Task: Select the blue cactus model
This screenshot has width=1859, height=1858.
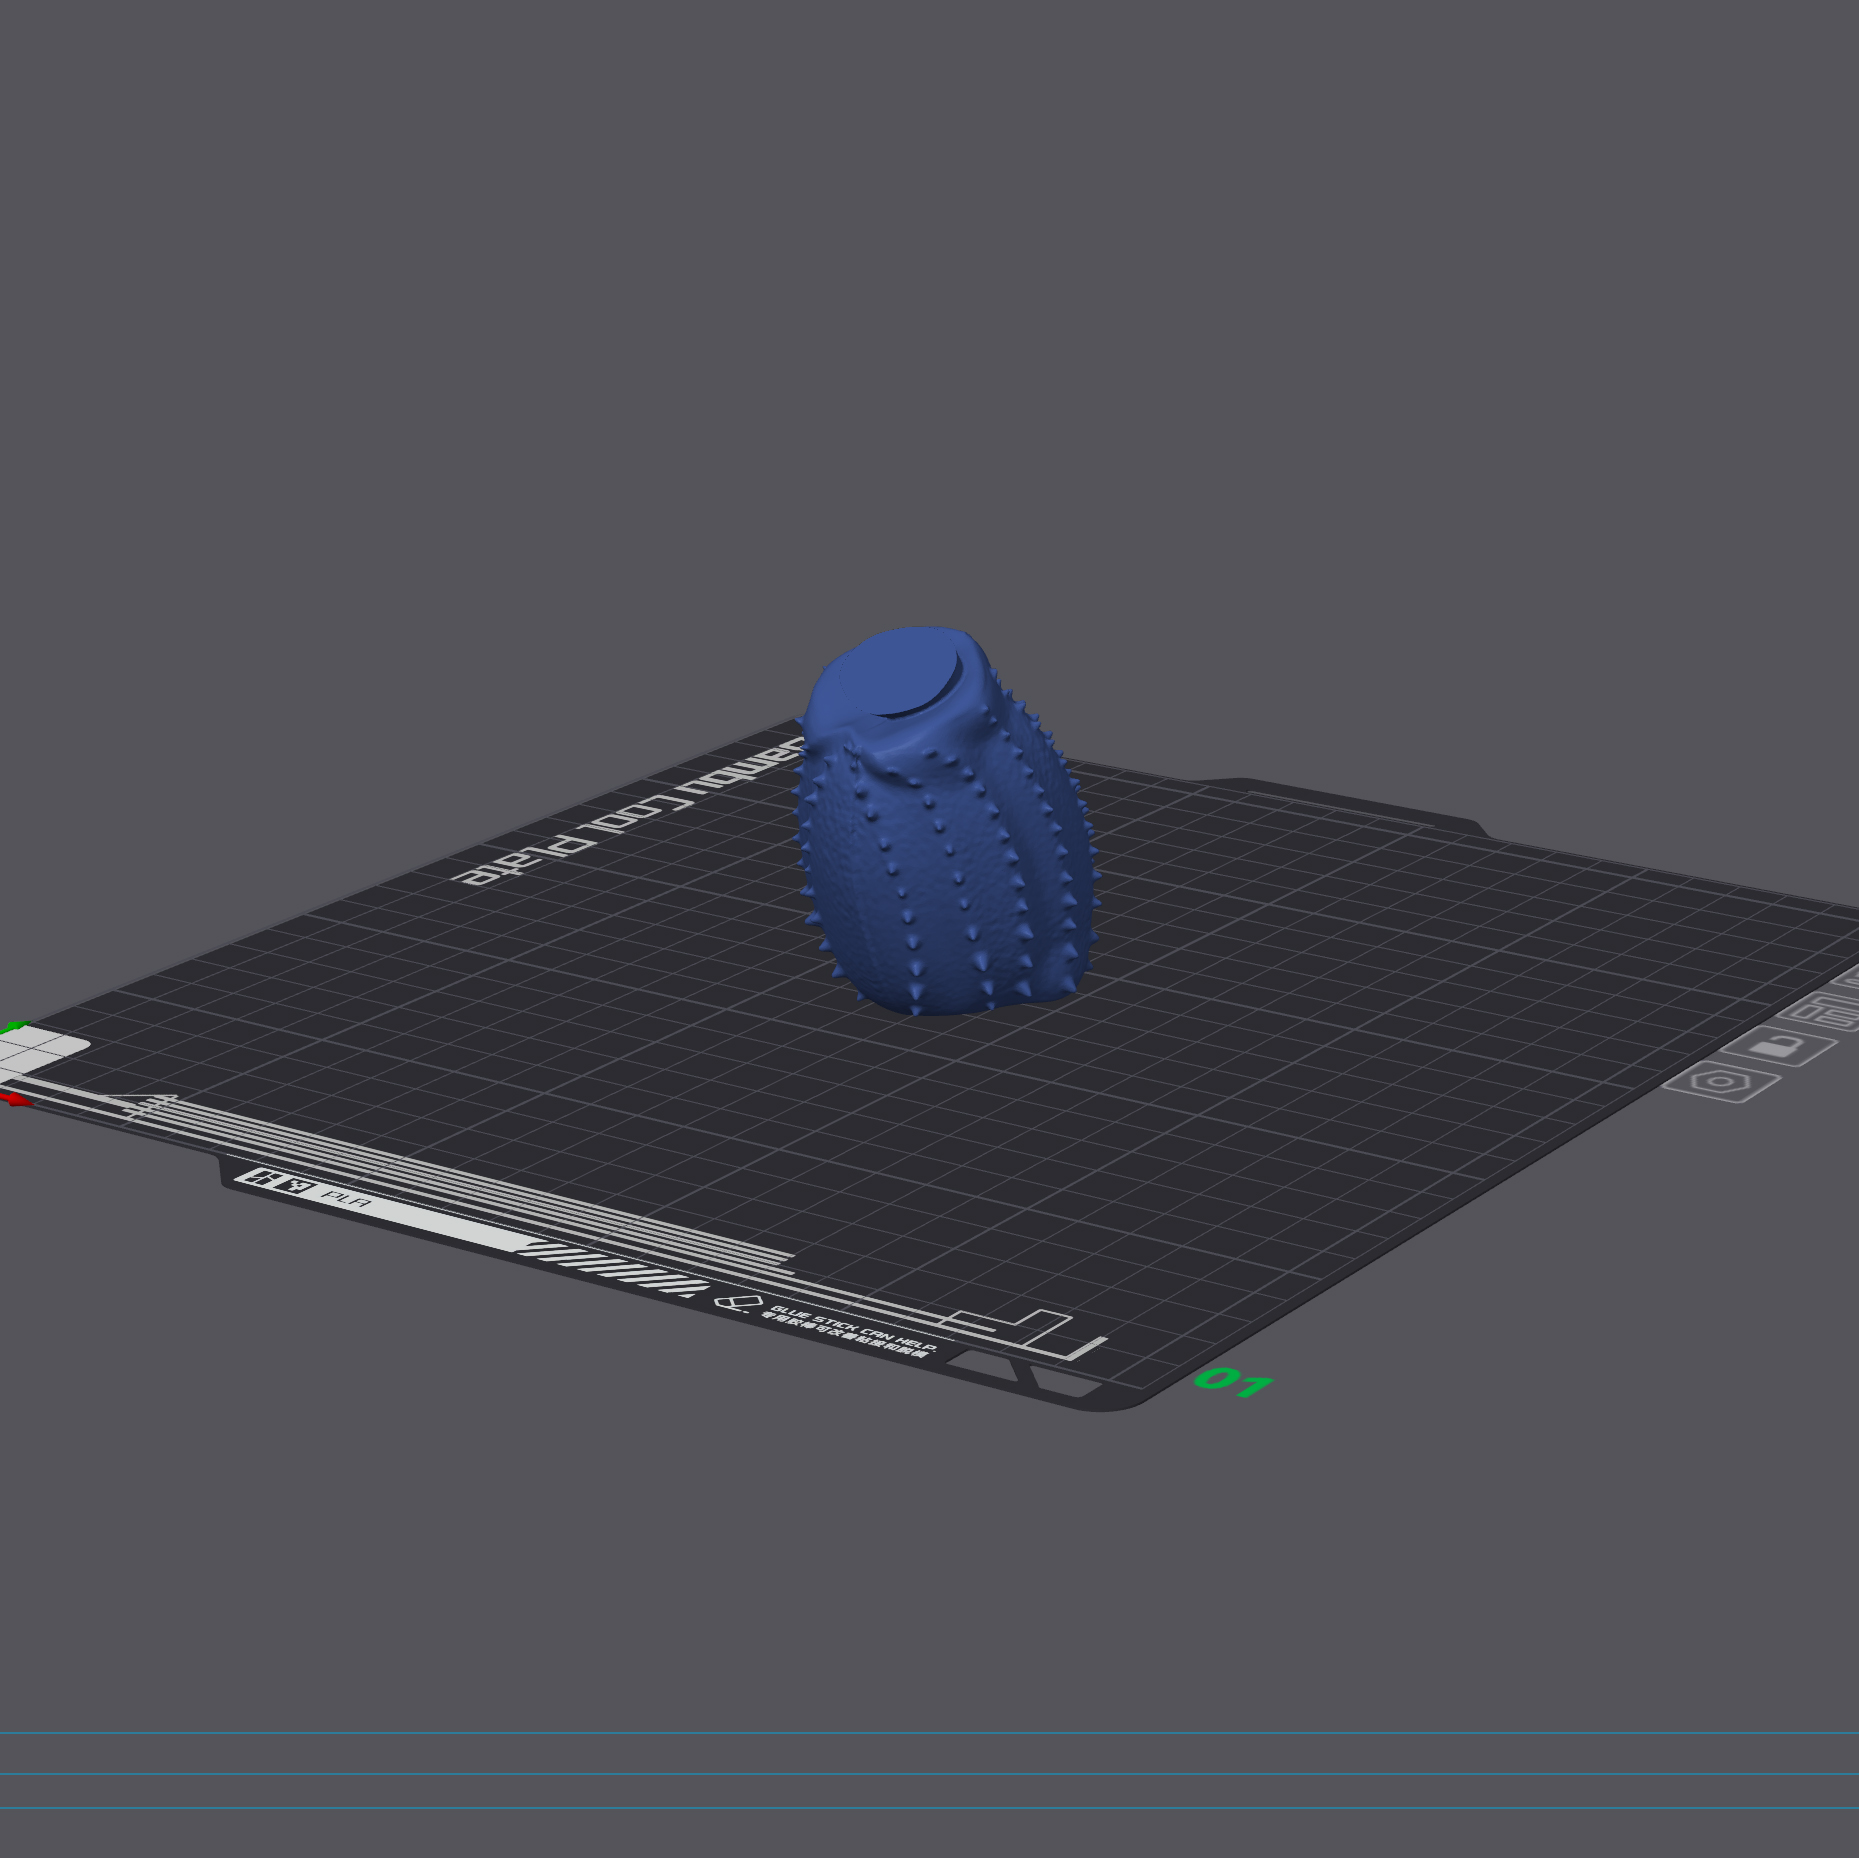Action: (x=945, y=822)
